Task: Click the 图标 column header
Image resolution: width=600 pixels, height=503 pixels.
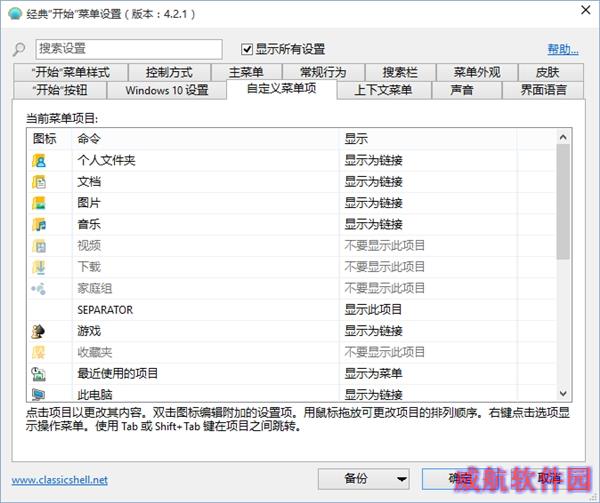Action: [49, 139]
